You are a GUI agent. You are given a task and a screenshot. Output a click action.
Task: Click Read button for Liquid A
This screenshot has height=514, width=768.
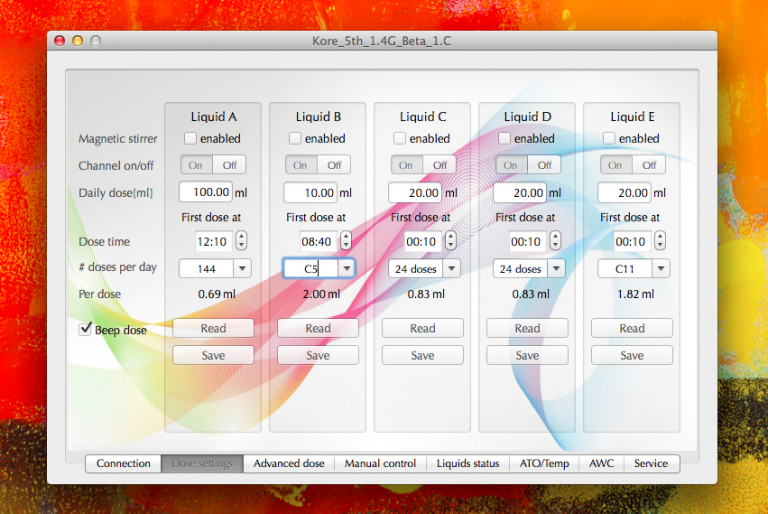tap(213, 328)
